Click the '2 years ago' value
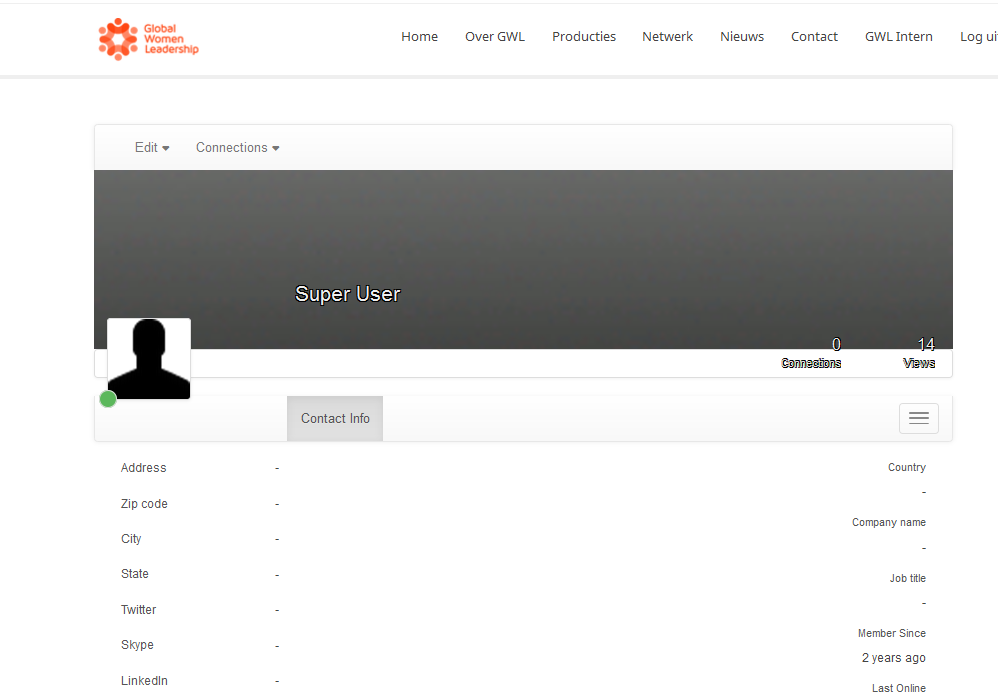The width and height of the screenshot is (998, 694). 894,658
